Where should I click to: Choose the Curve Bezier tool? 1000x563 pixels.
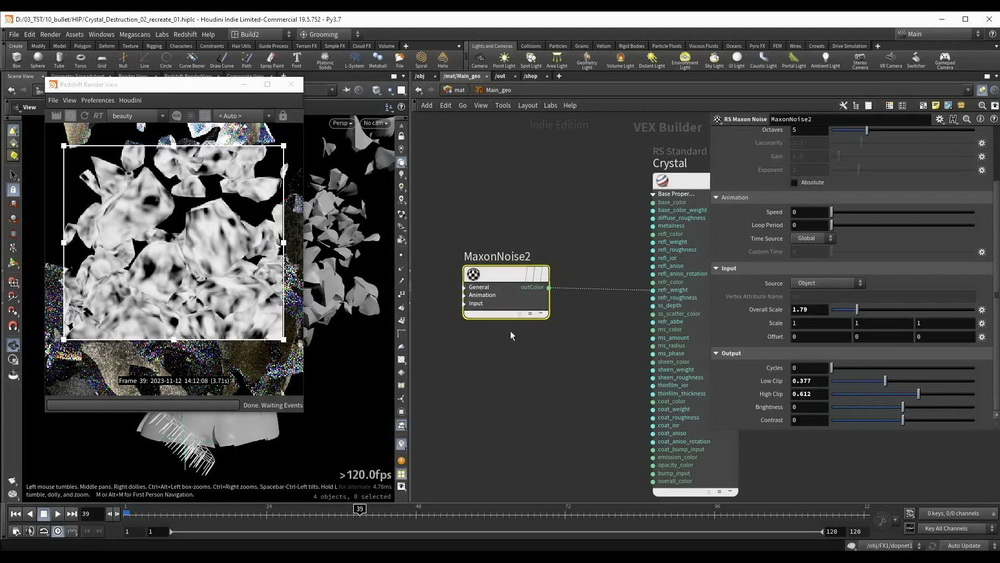pyautogui.click(x=192, y=60)
